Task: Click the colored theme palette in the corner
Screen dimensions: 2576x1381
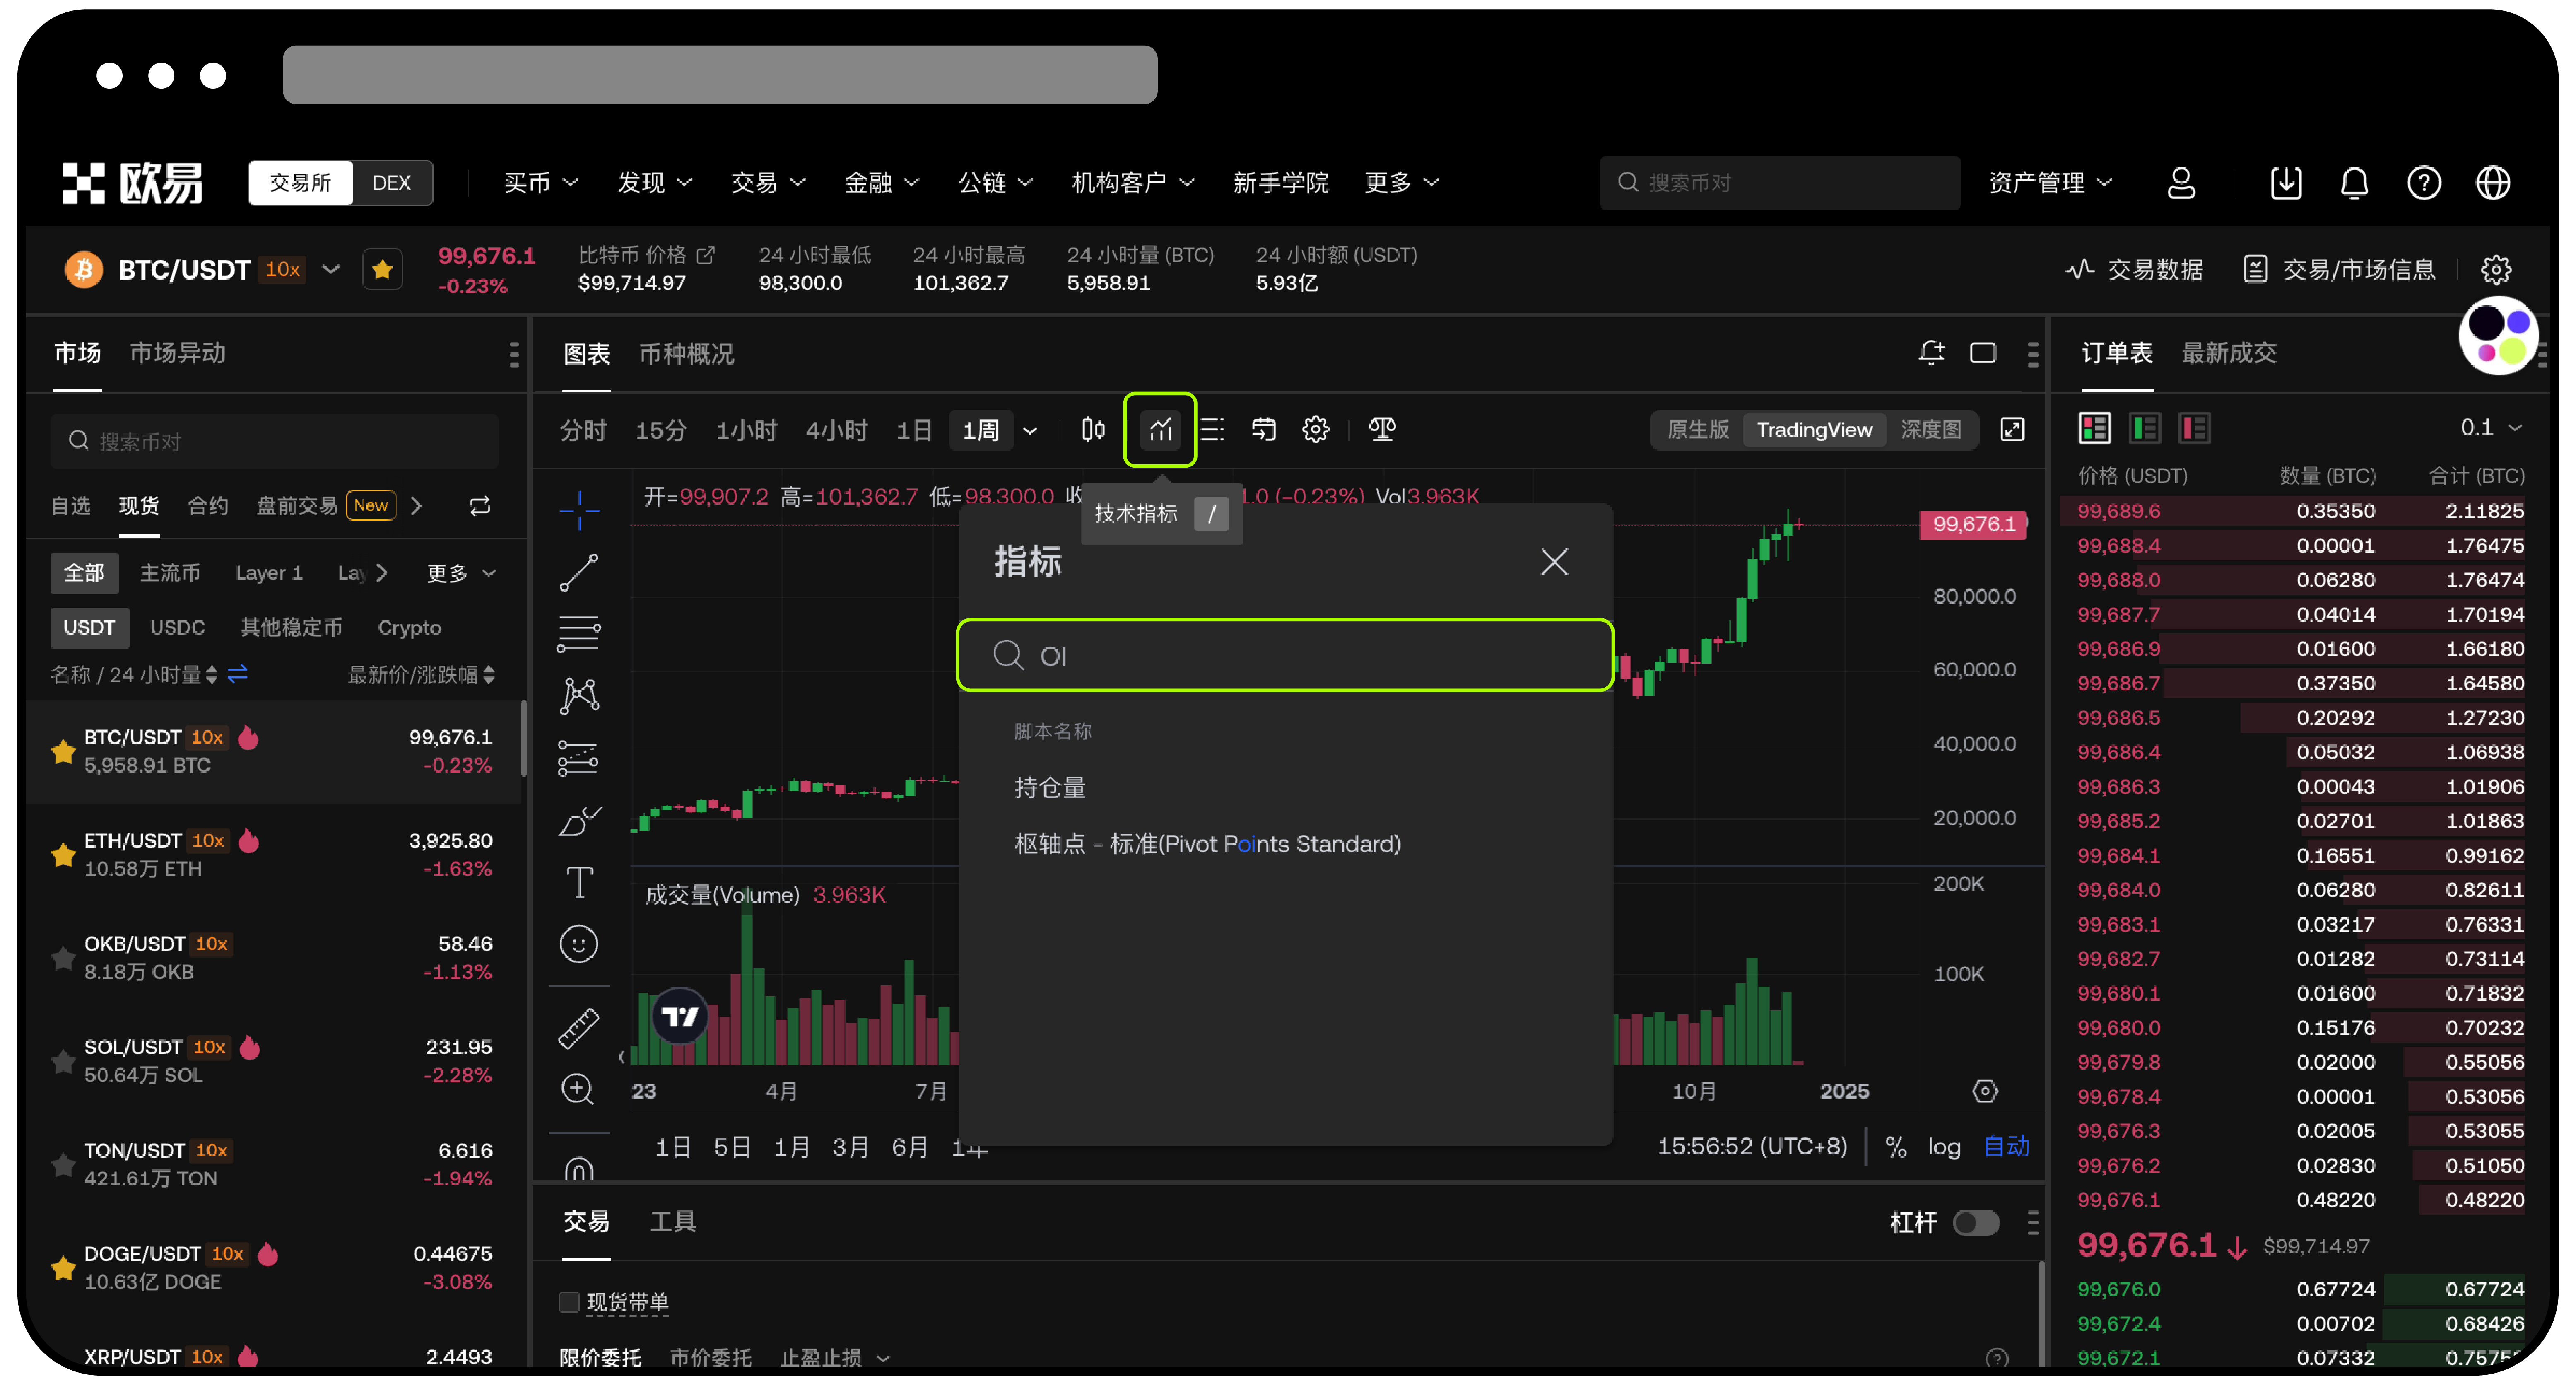Action: (x=2498, y=336)
